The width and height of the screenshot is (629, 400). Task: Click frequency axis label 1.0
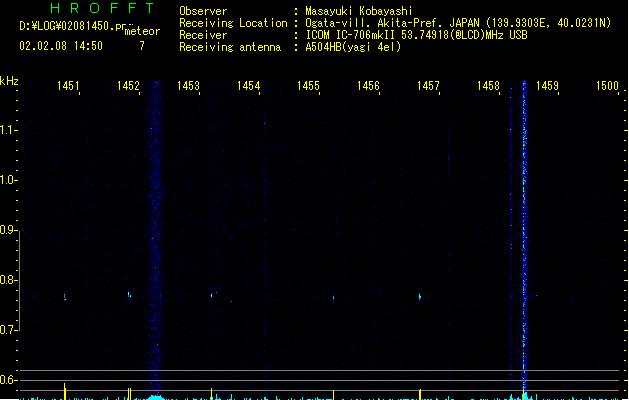pos(8,180)
